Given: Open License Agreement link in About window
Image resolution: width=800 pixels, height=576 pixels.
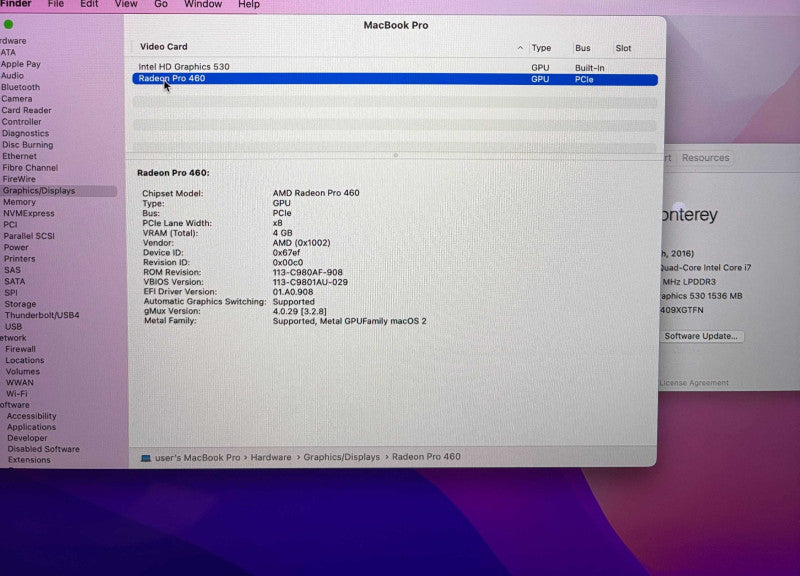Looking at the screenshot, I should (x=694, y=383).
